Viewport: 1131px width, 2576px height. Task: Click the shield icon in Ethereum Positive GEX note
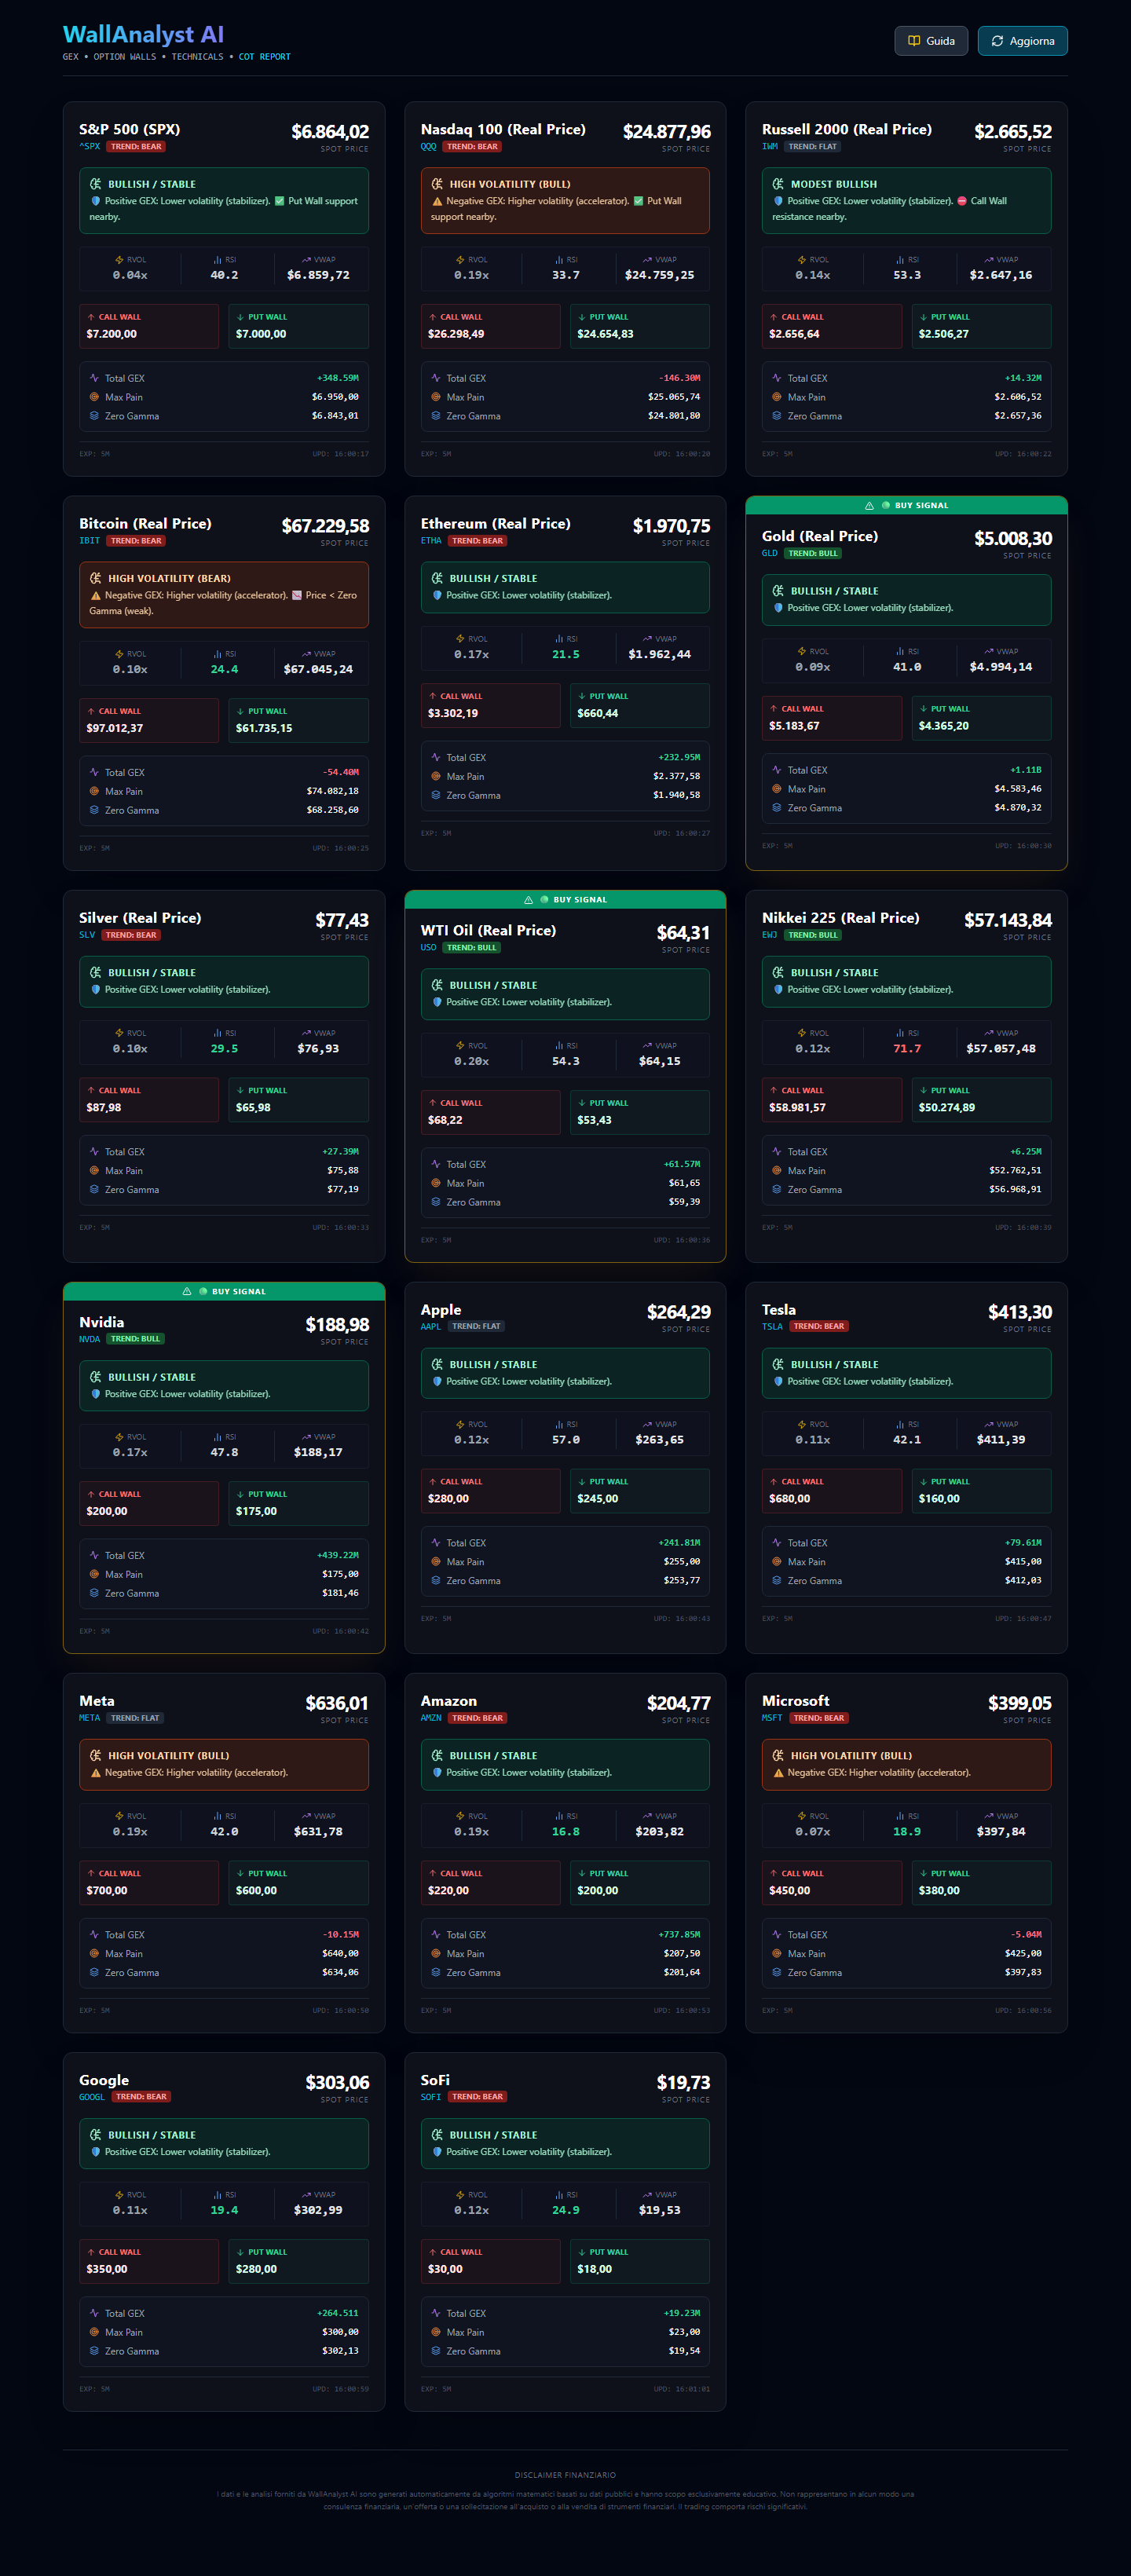pos(437,595)
